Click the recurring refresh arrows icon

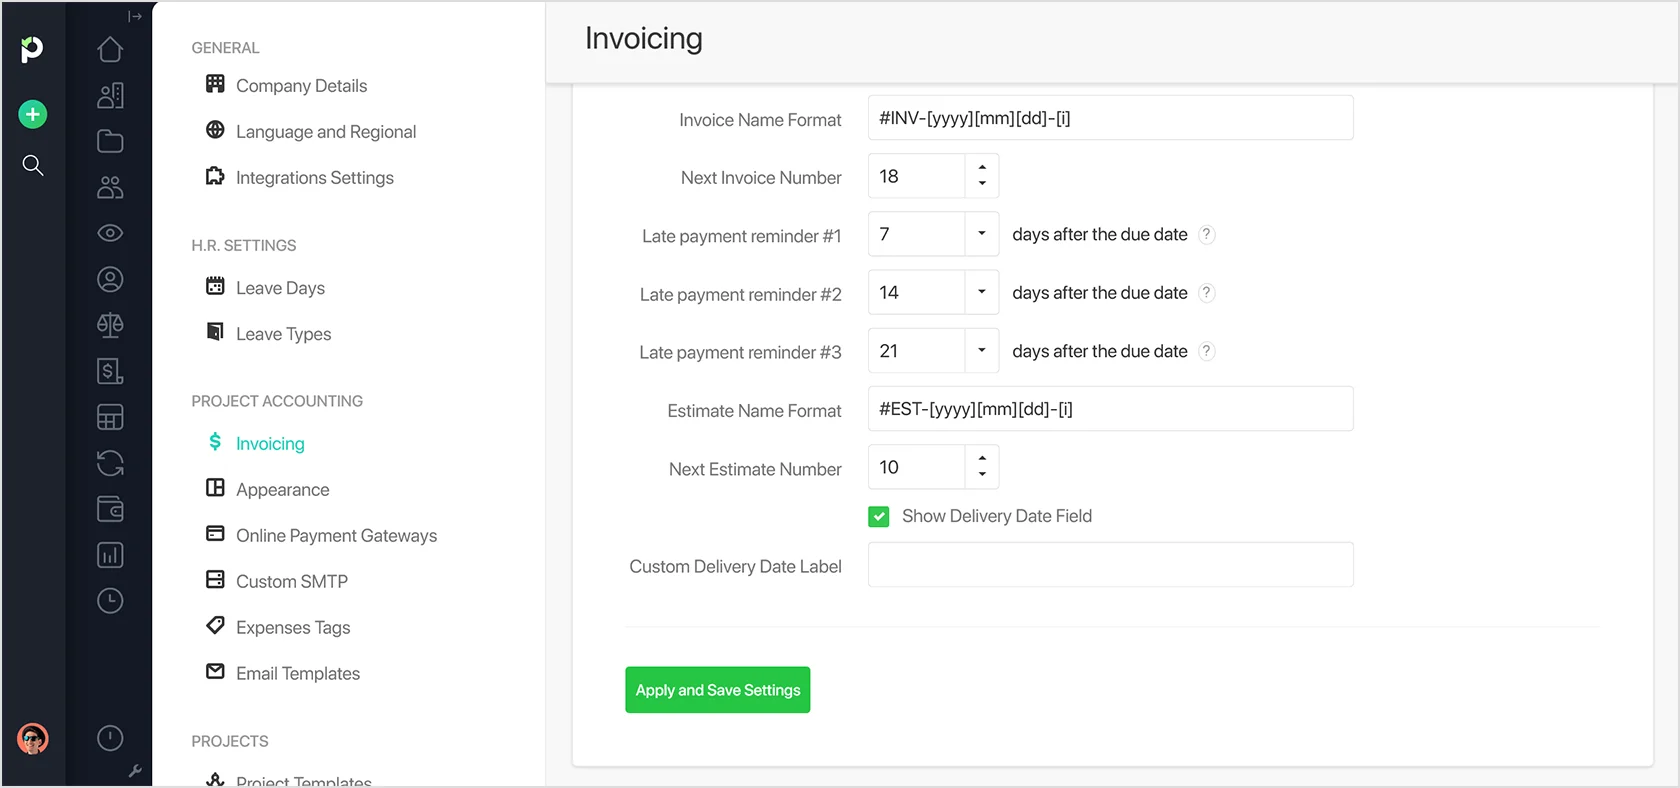110,463
